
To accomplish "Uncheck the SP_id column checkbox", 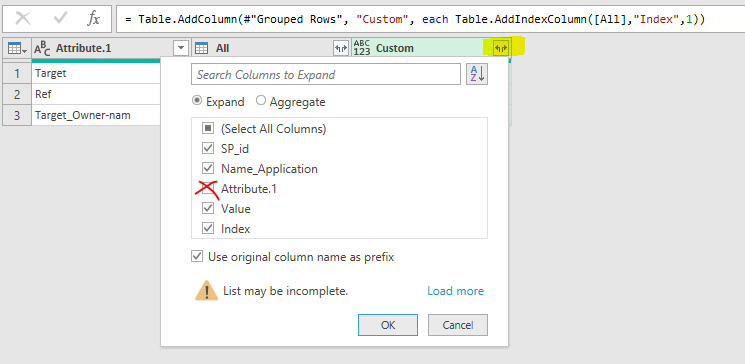I will tap(208, 149).
